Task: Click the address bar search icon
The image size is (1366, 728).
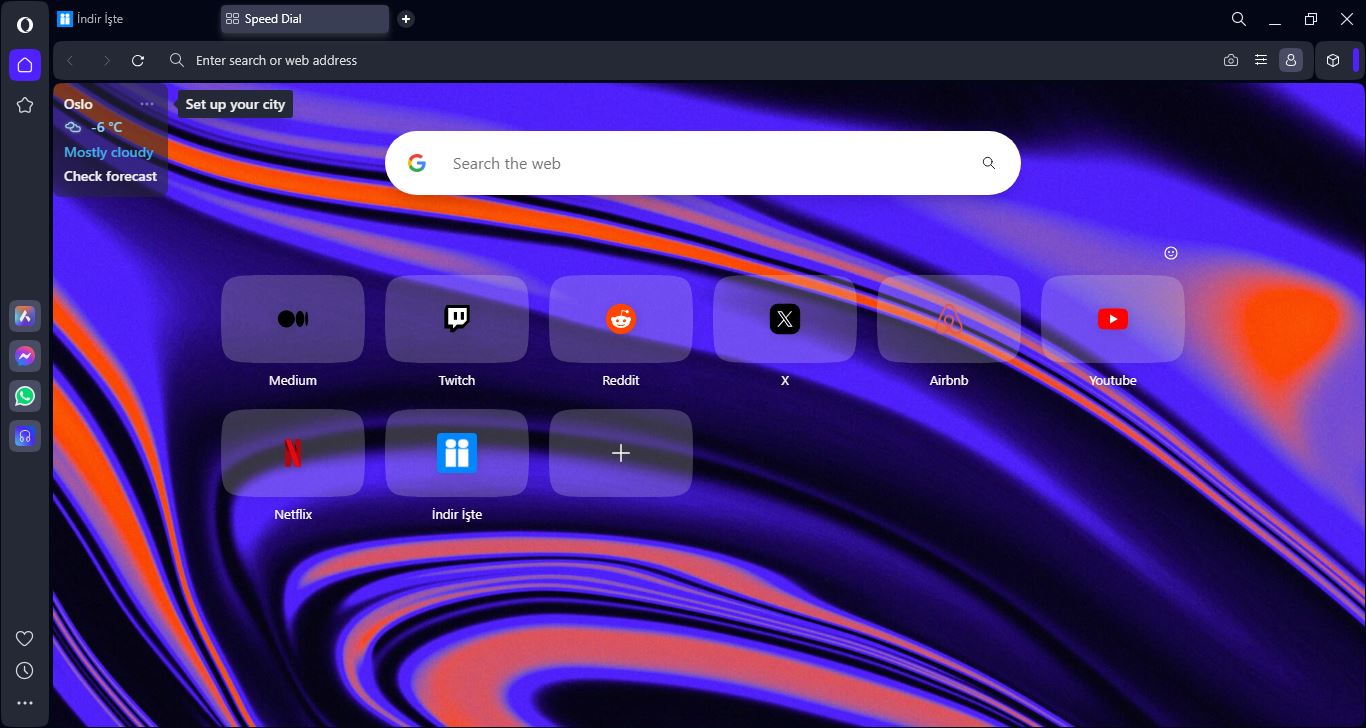Action: [177, 60]
